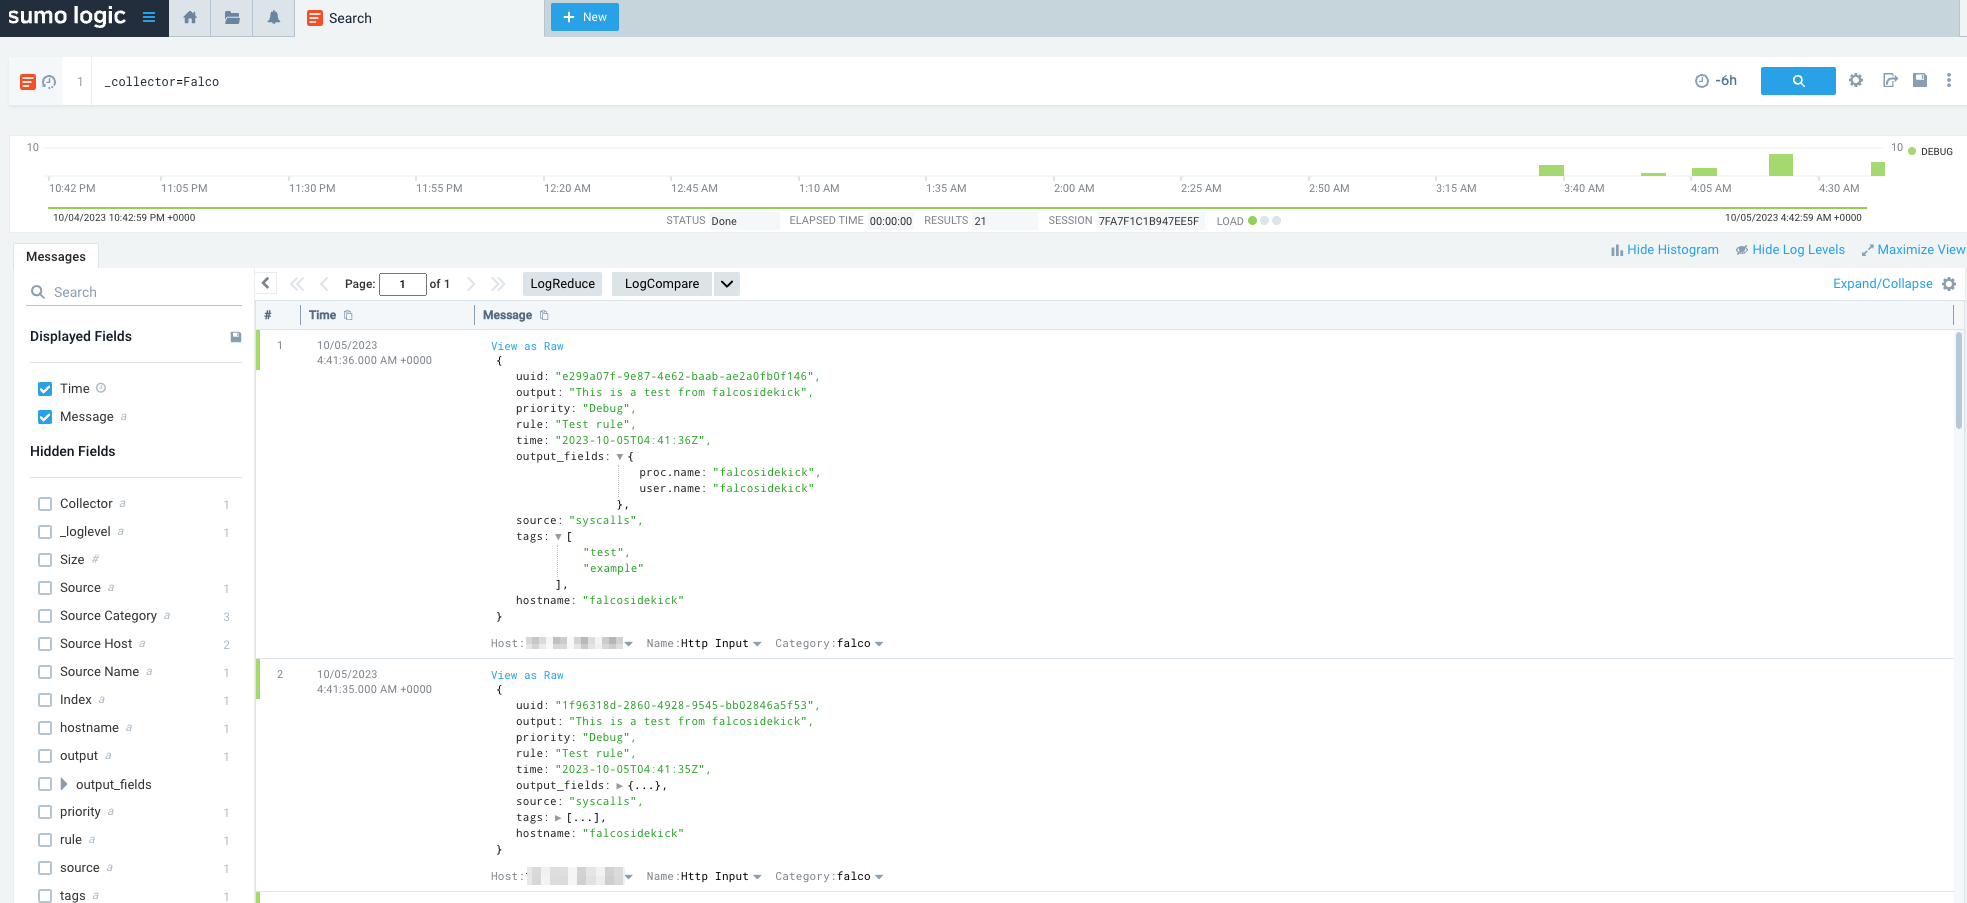Open the three-dot more options menu
Screen dimensions: 1967x903
1948,81
